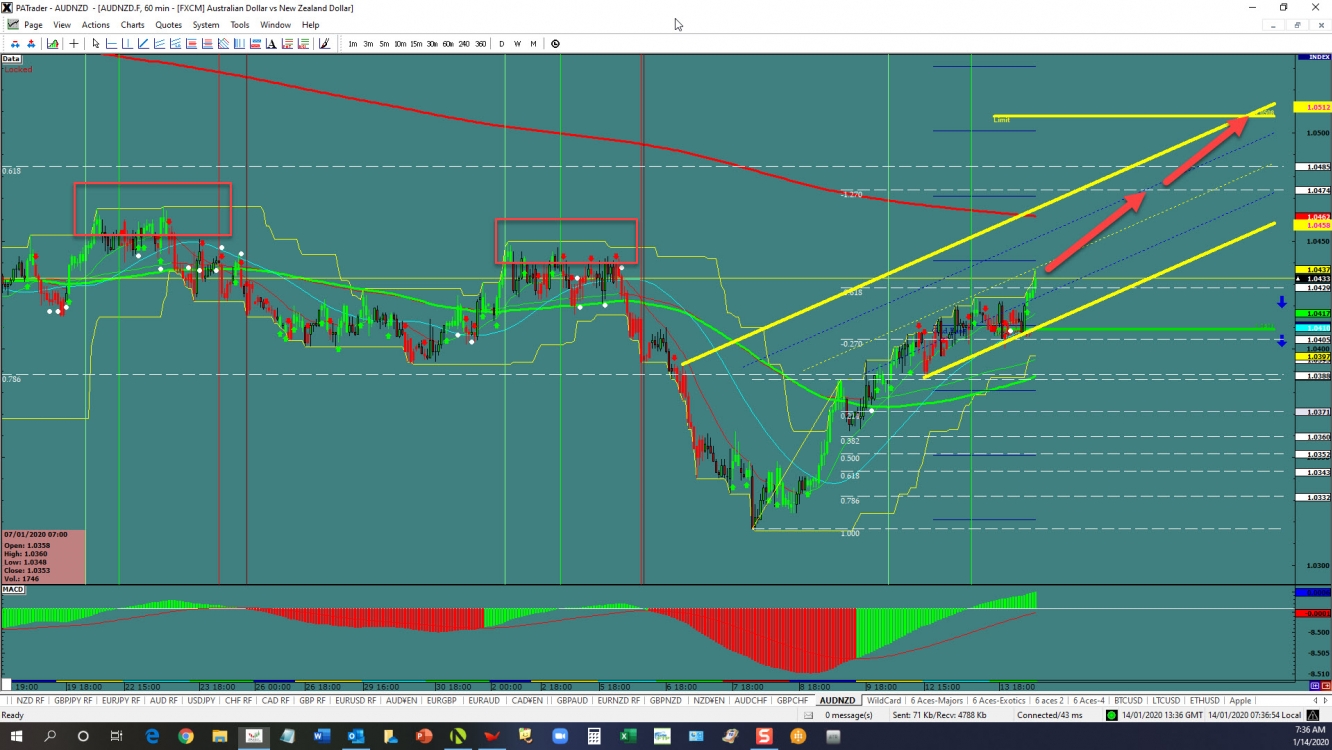Open the Help menu
Image resolution: width=1332 pixels, height=750 pixels.
pos(310,25)
